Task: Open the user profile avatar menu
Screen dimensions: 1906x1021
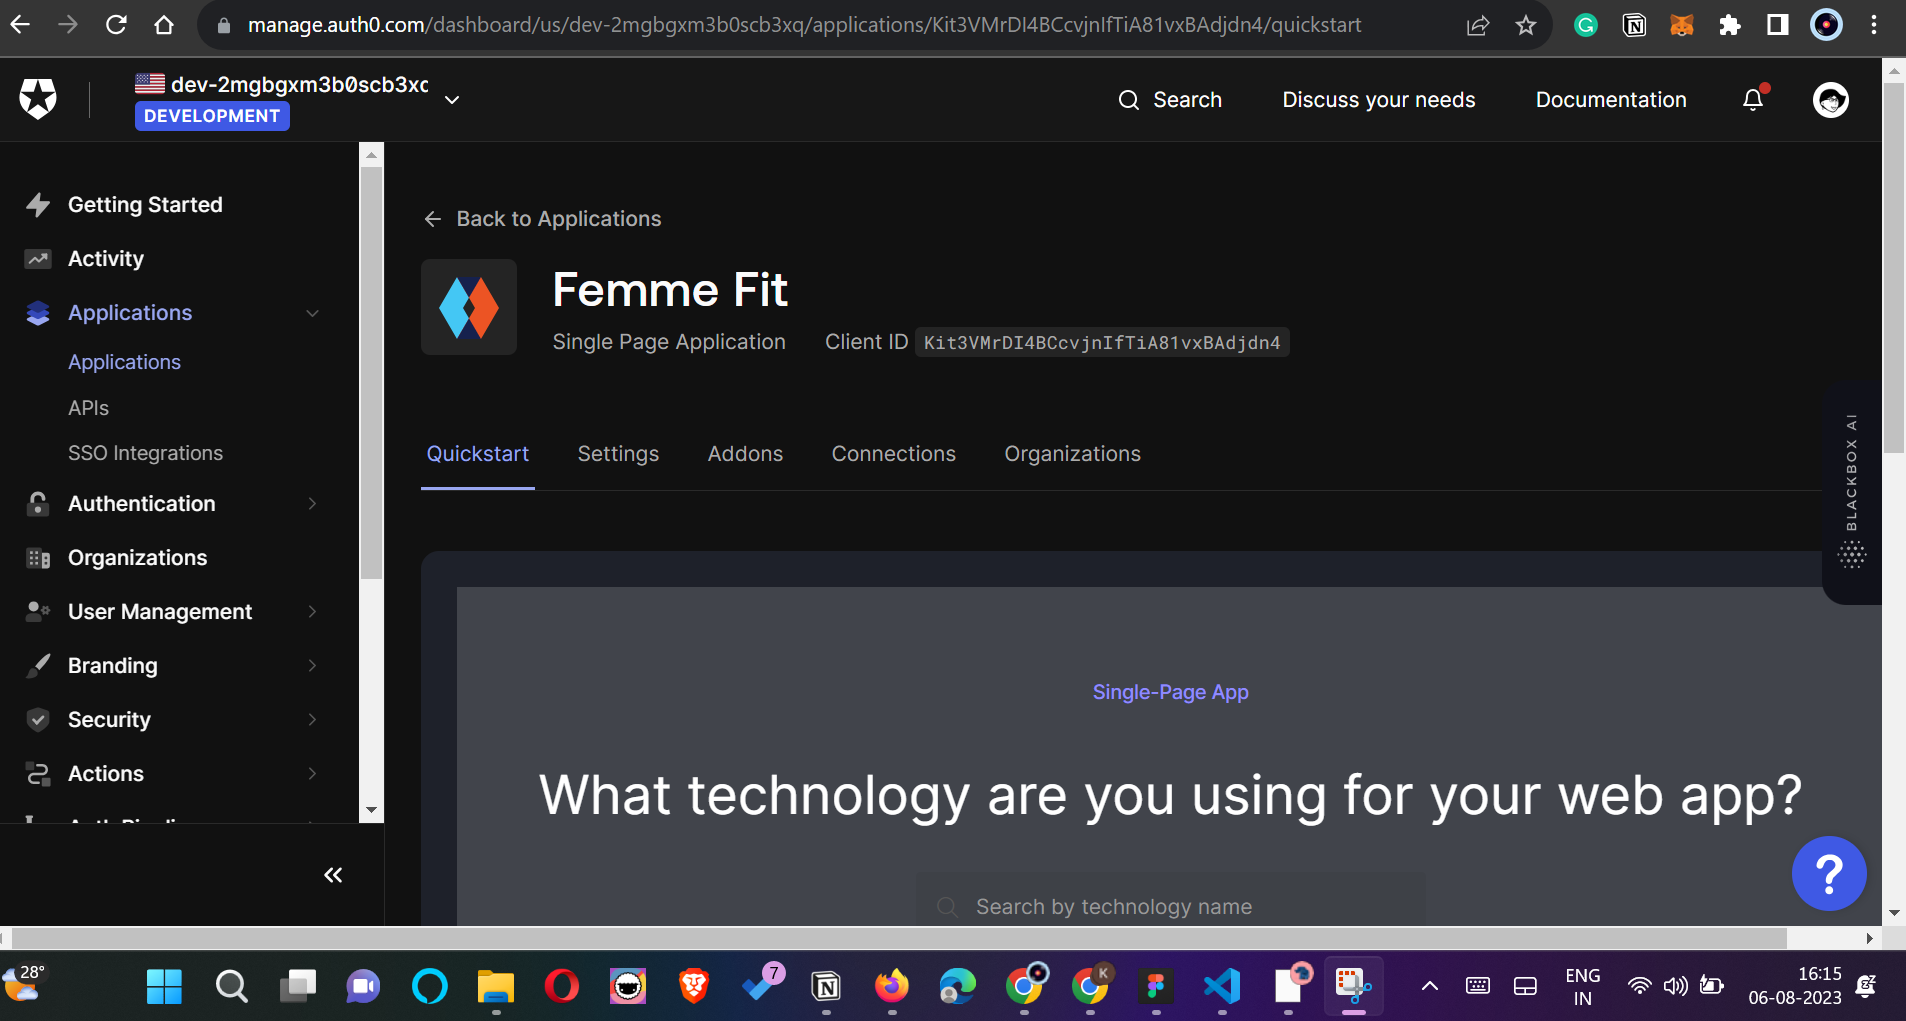Action: (1831, 99)
